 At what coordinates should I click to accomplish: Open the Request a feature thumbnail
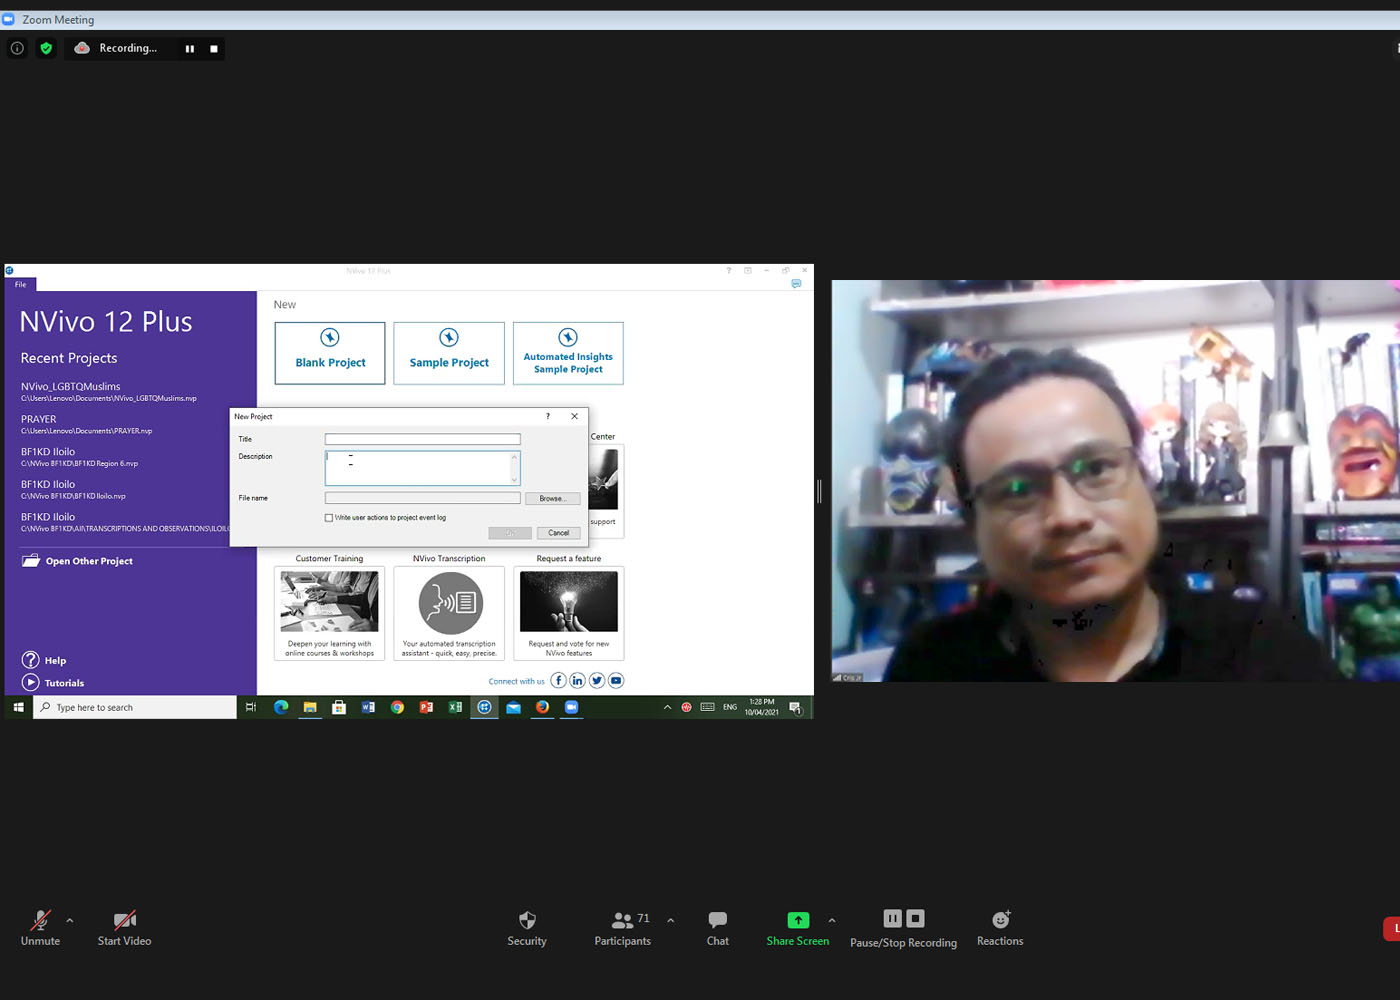click(x=568, y=613)
